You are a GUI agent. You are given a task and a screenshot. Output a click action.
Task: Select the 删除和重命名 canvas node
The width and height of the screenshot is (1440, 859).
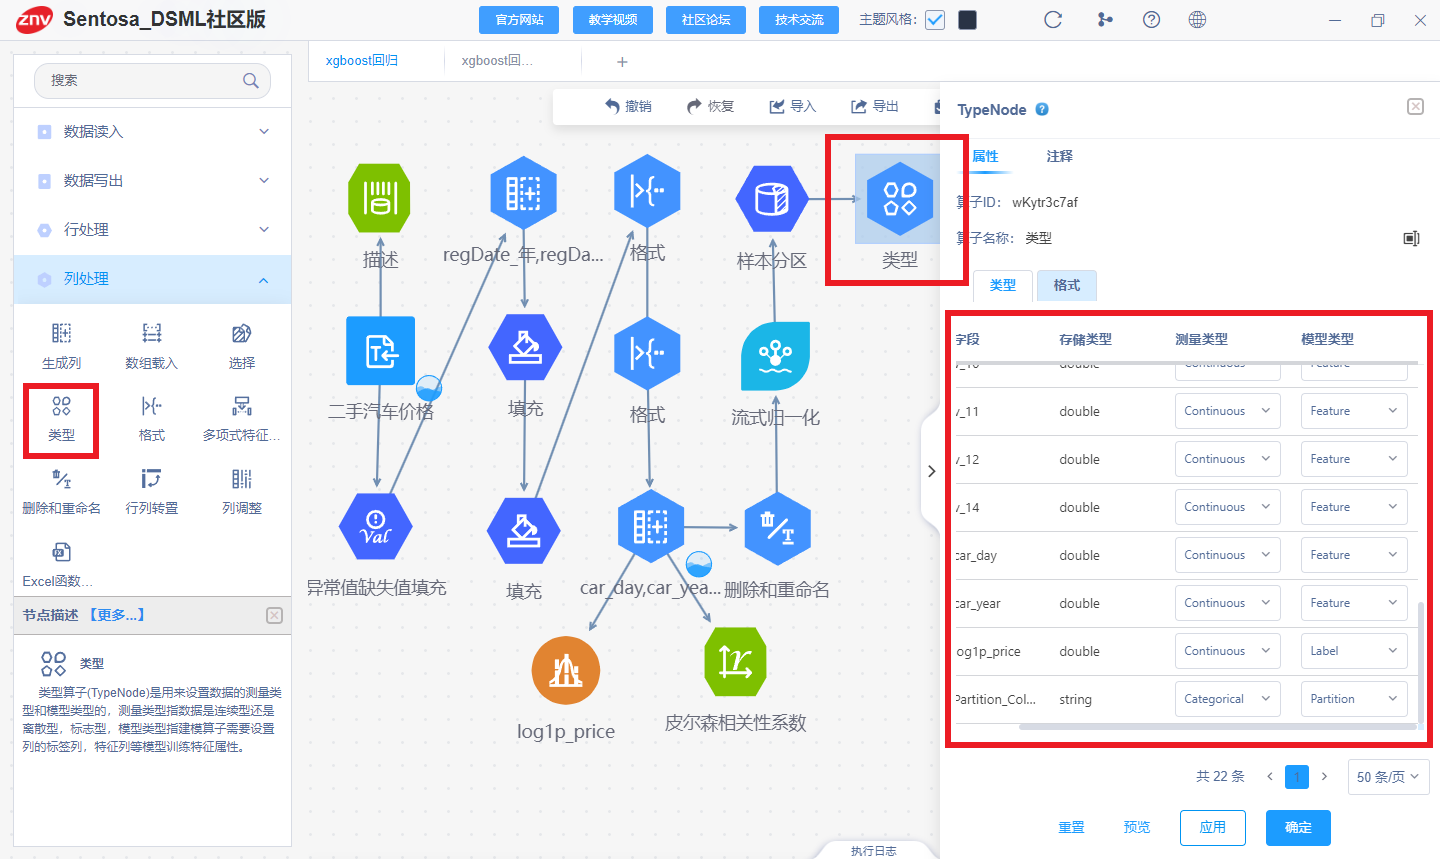[777, 527]
